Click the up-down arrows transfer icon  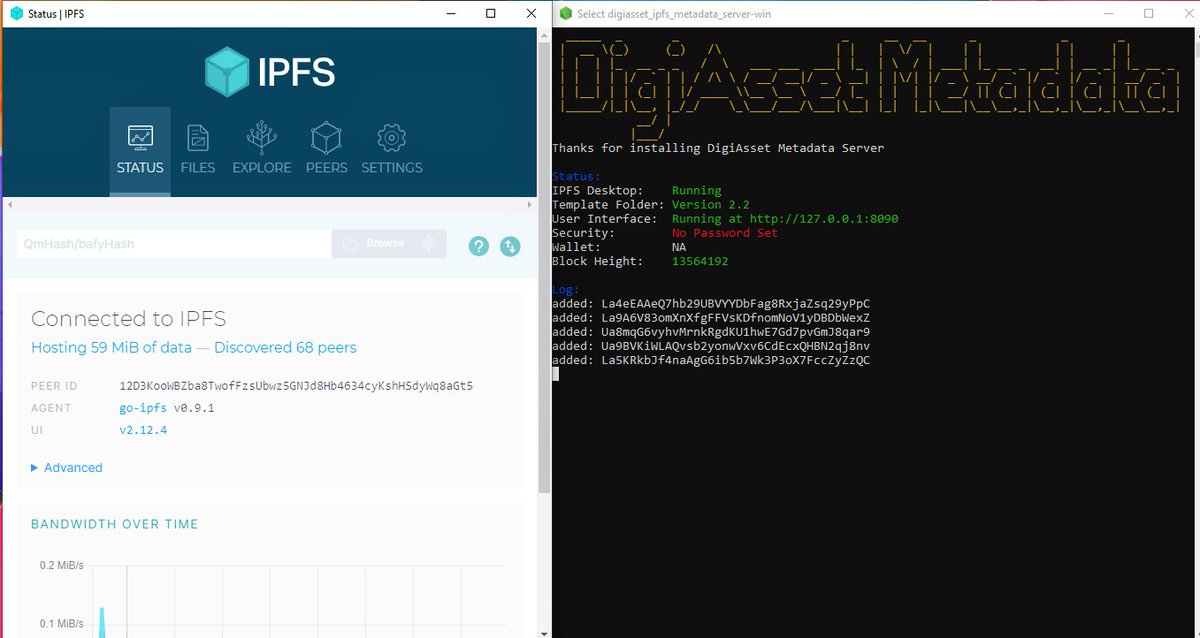[510, 245]
